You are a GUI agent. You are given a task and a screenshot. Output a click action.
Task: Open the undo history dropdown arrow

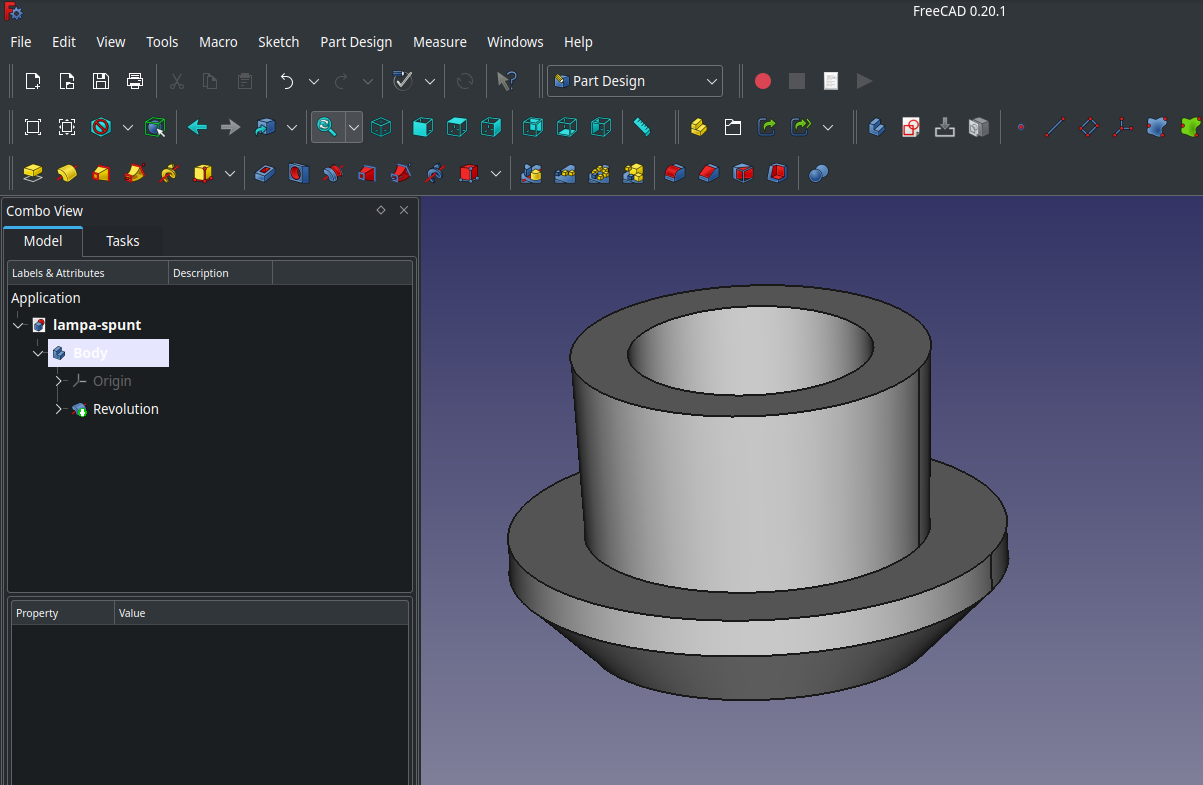[x=313, y=81]
